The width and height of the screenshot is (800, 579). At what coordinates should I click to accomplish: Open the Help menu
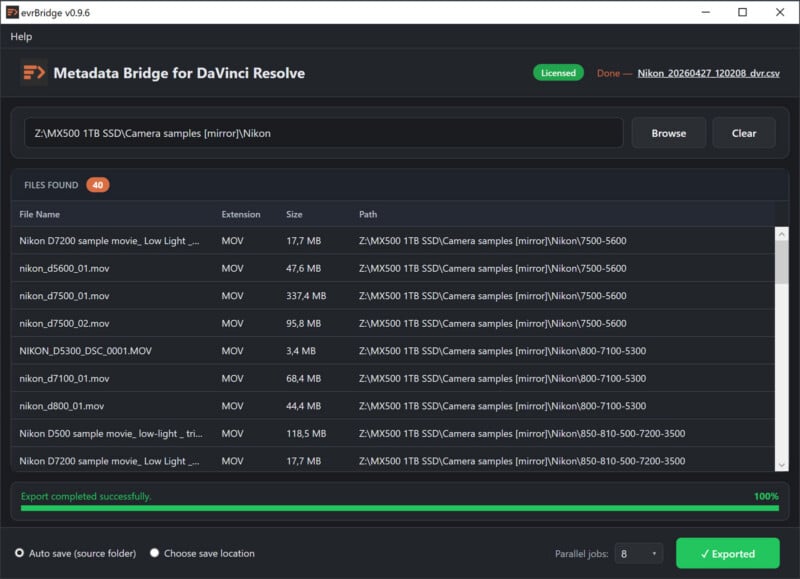pyautogui.click(x=21, y=36)
